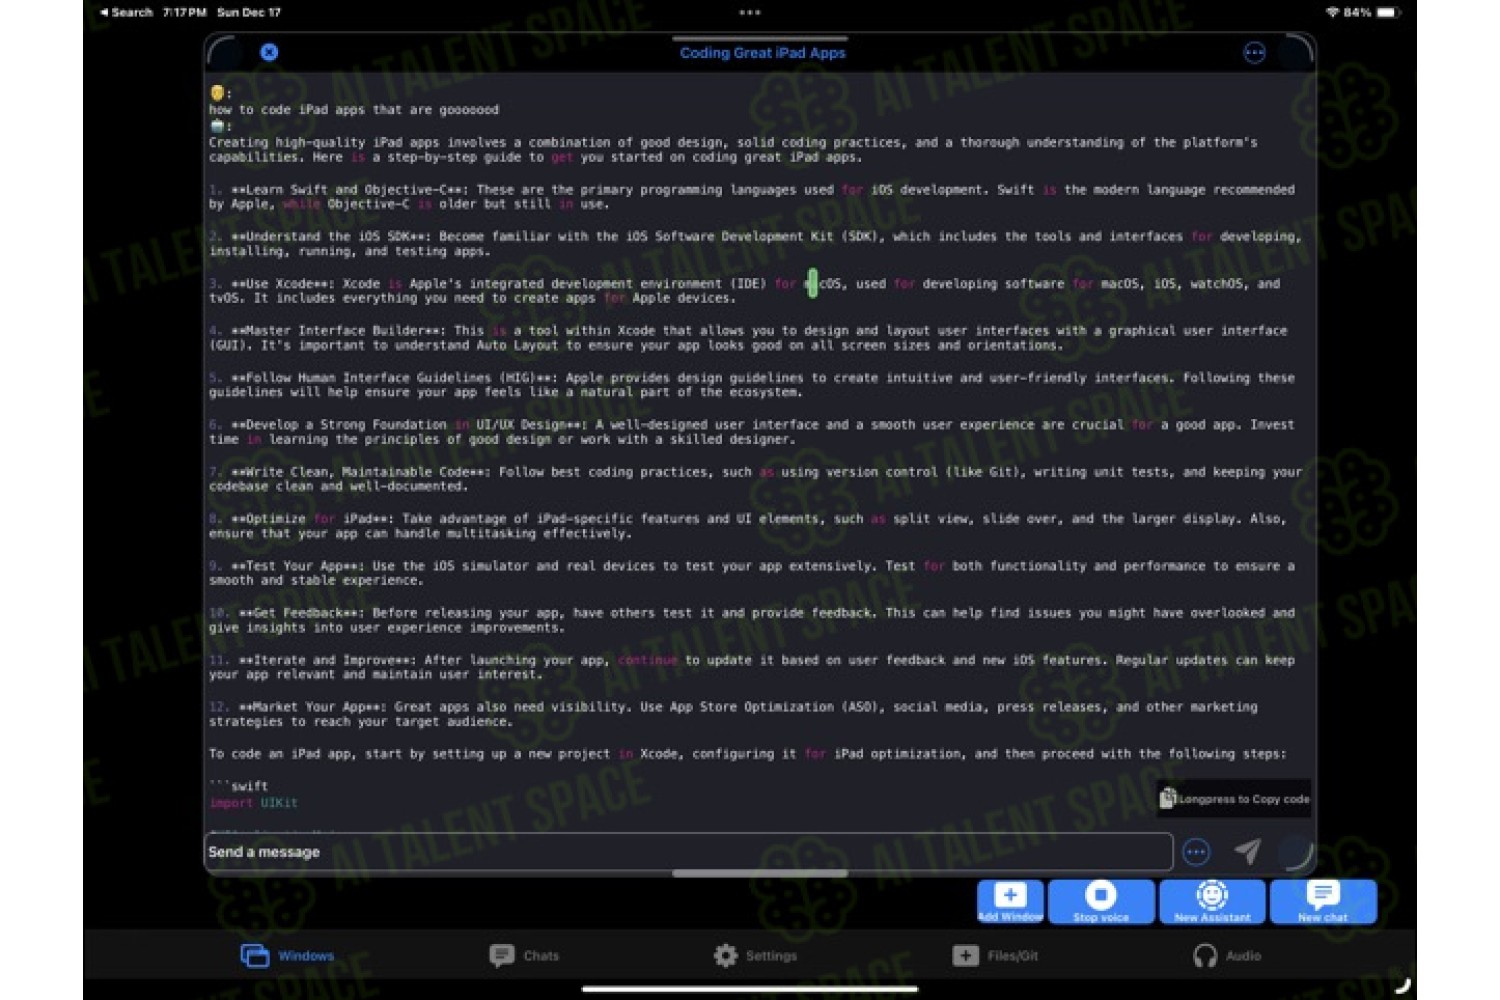Stop voice playback
This screenshot has height=1000, width=1500.
[1101, 901]
